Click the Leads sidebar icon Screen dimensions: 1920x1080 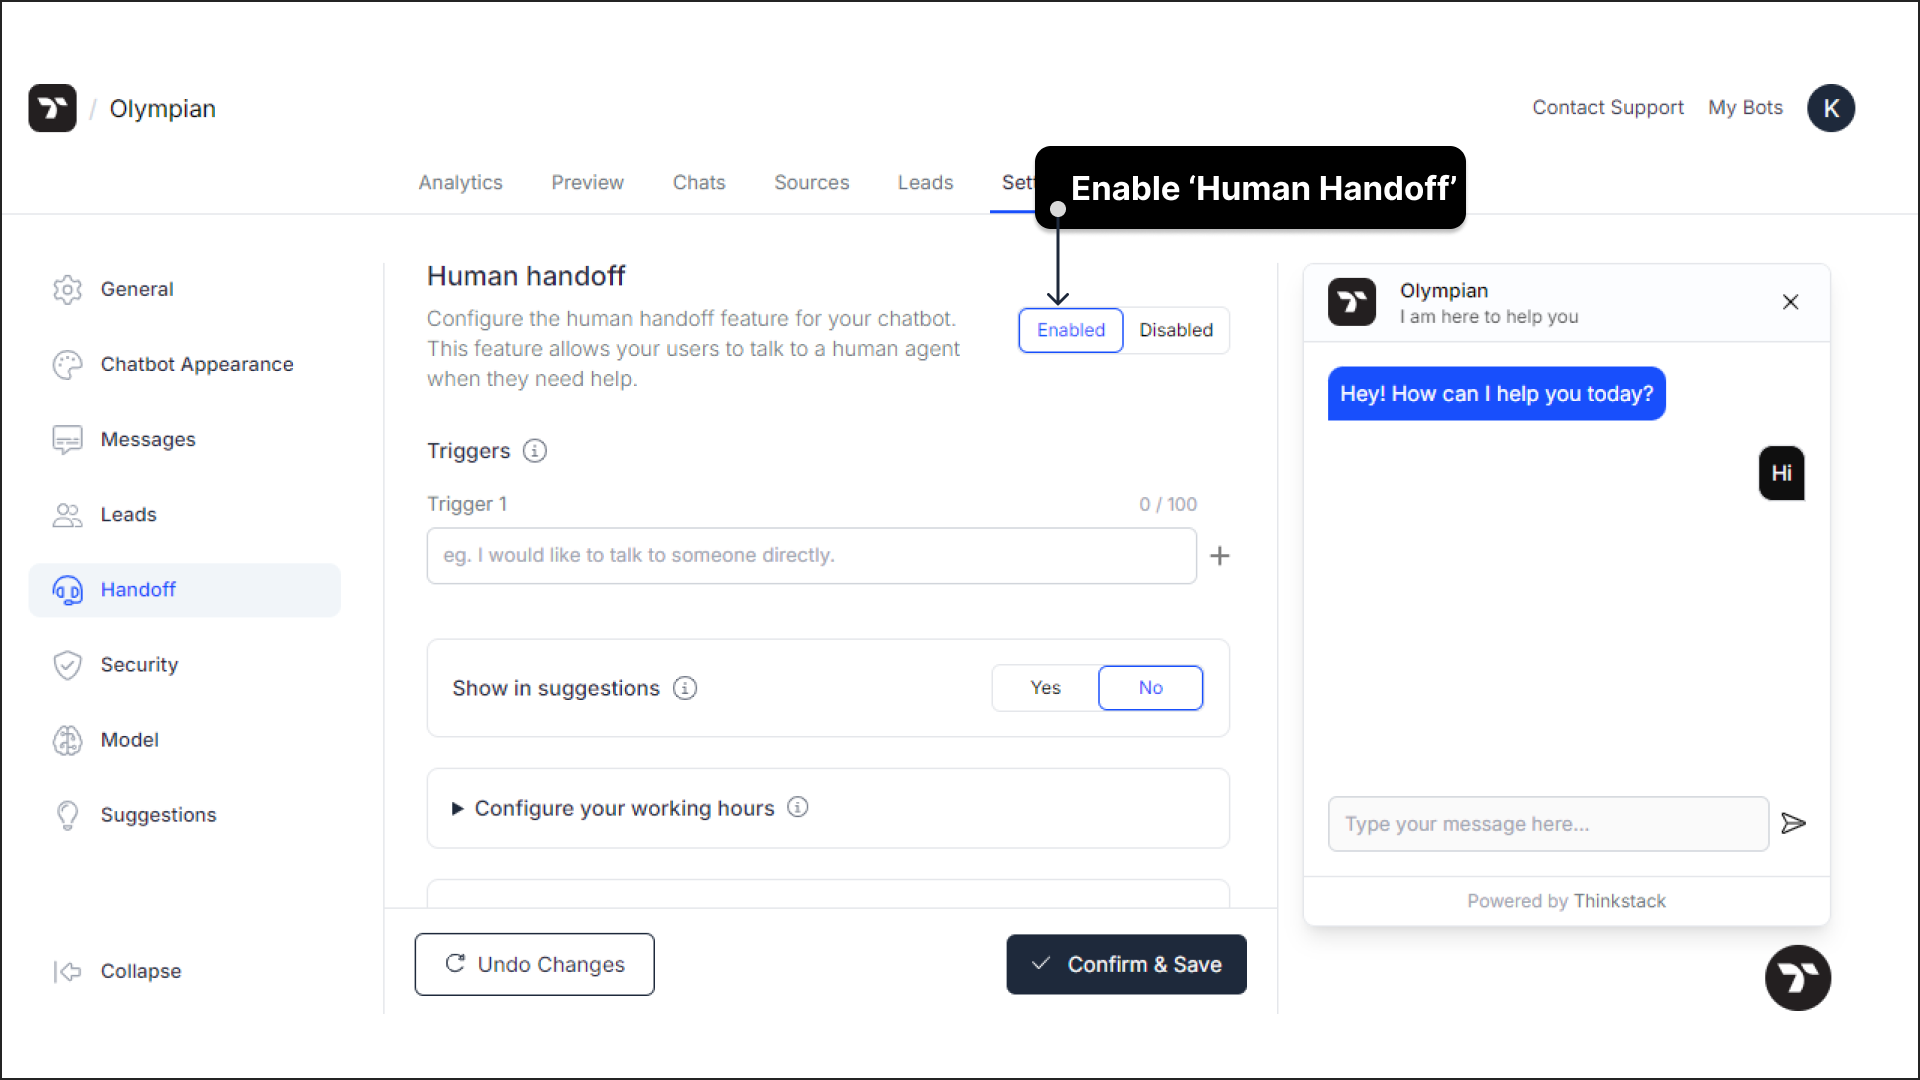point(69,514)
